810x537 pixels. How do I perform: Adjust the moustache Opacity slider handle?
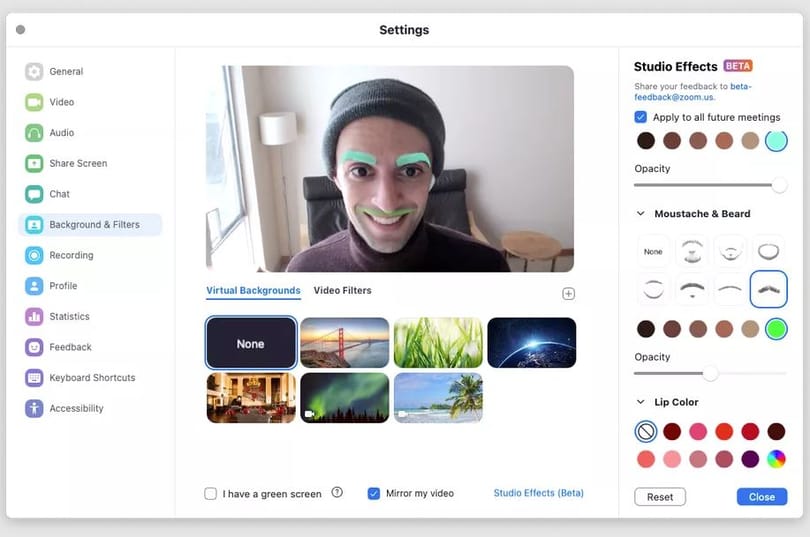[710, 373]
